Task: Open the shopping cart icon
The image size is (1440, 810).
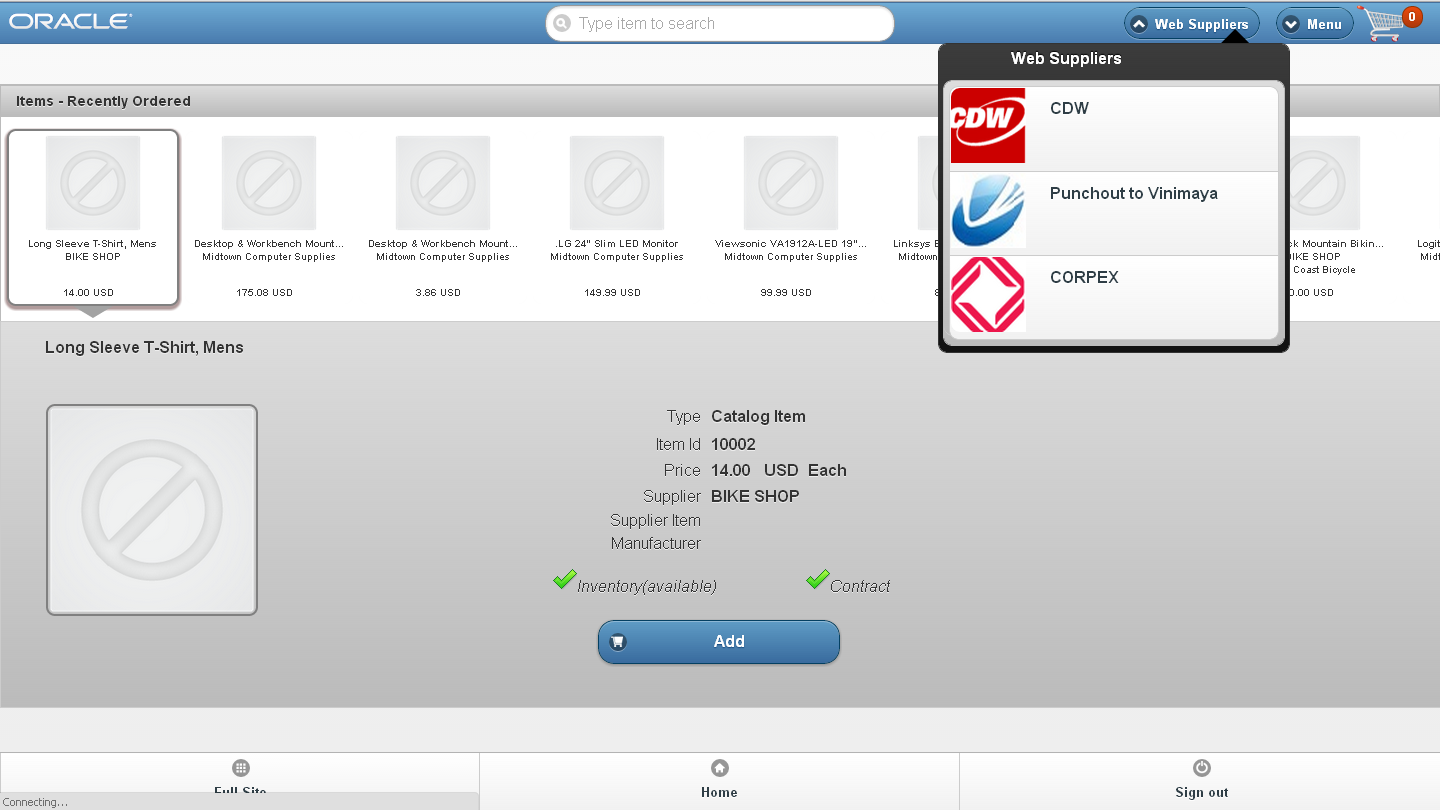Action: click(x=1385, y=23)
